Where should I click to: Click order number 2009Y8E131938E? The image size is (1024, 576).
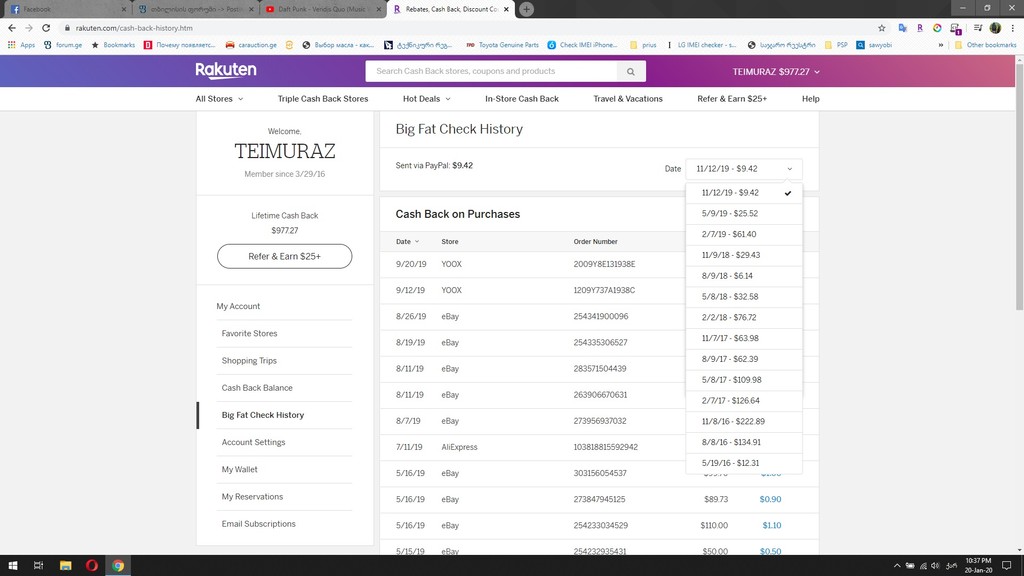[x=604, y=264]
